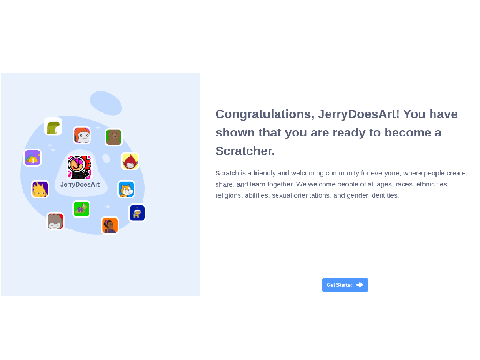Click the brown bear avatar
Screen dimensions: 480x360
[x=113, y=137]
